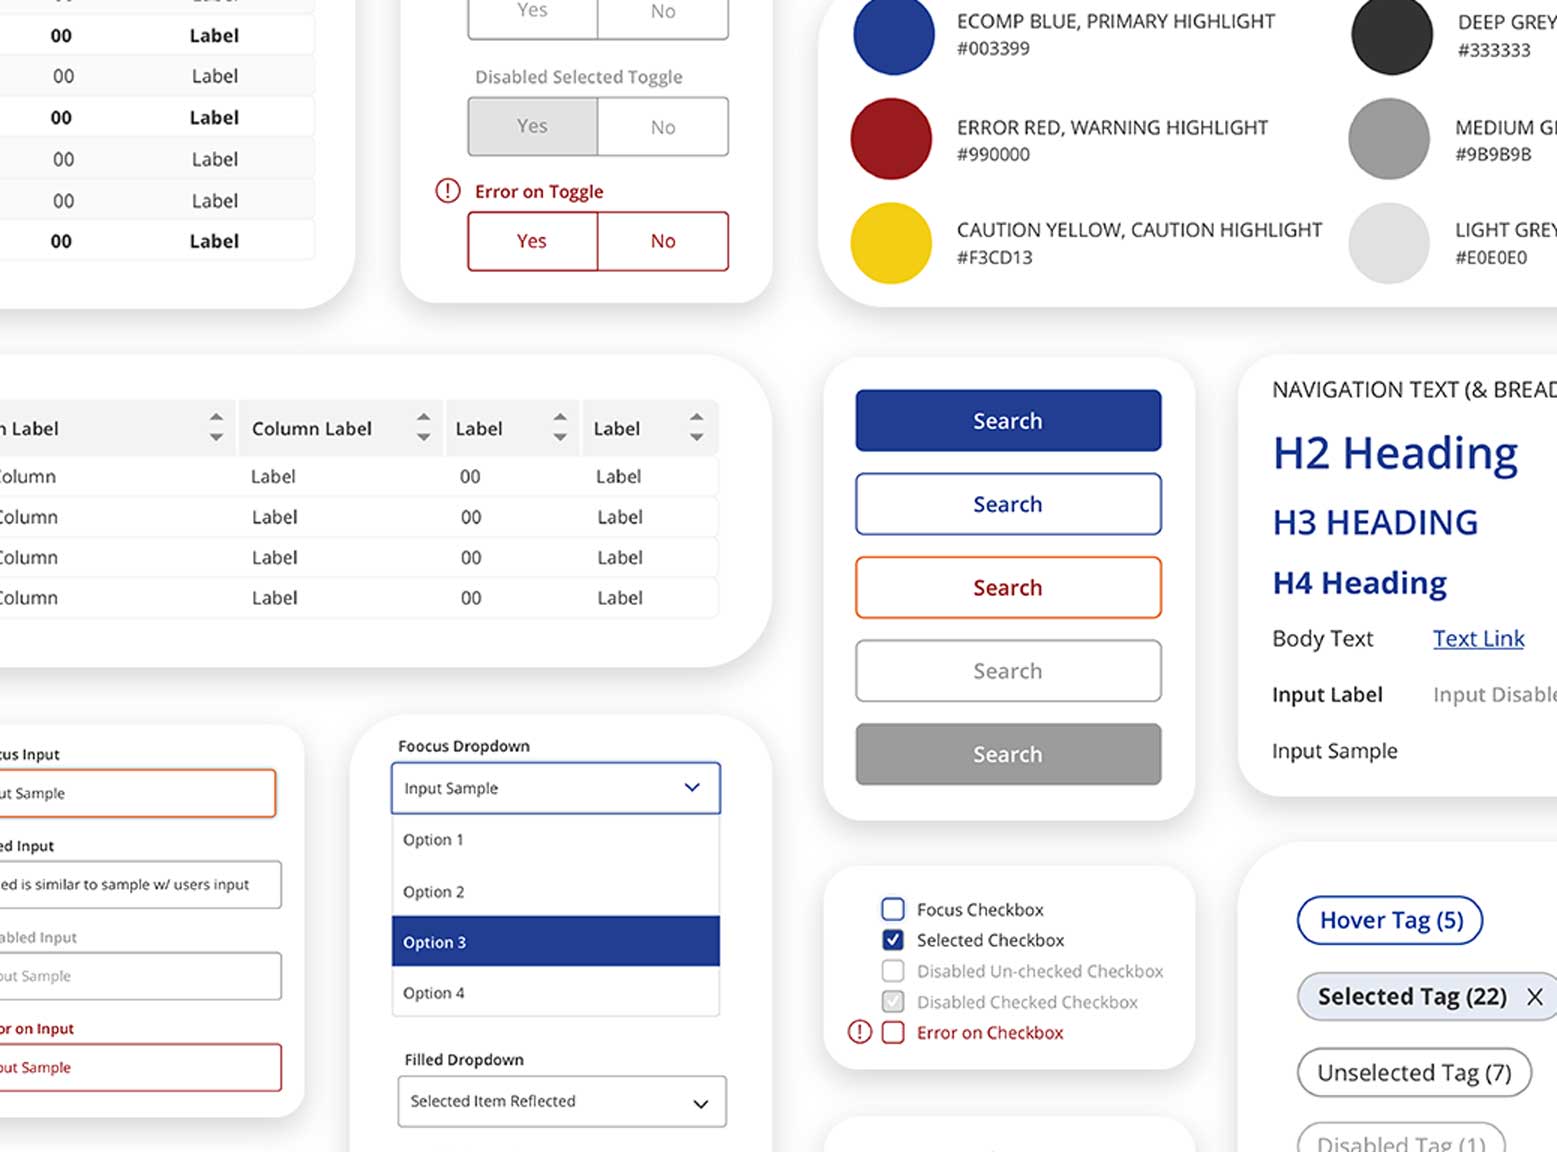Click the sort arrows beside Column Label header
The image size is (1557, 1152).
[x=423, y=428]
